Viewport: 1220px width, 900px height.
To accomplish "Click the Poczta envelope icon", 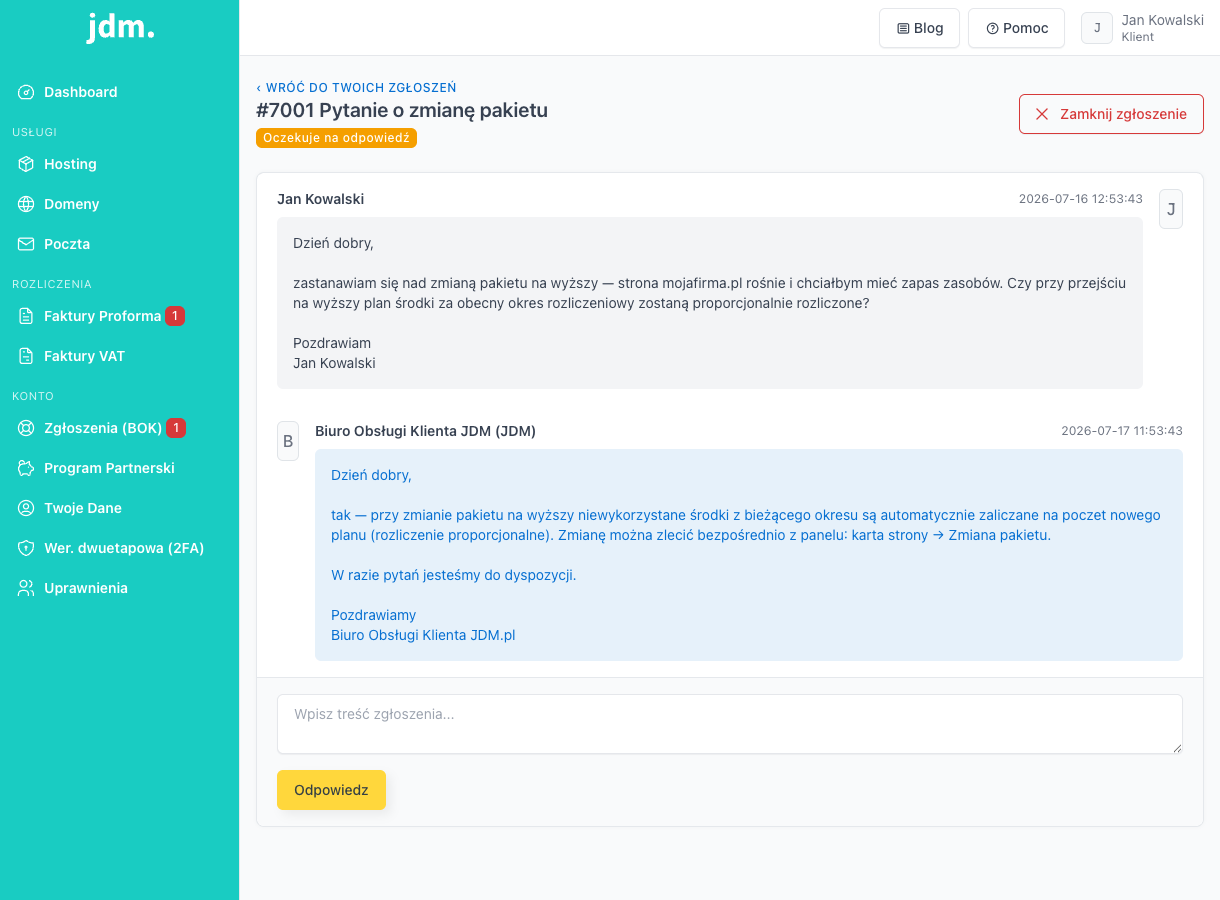I will (x=26, y=244).
